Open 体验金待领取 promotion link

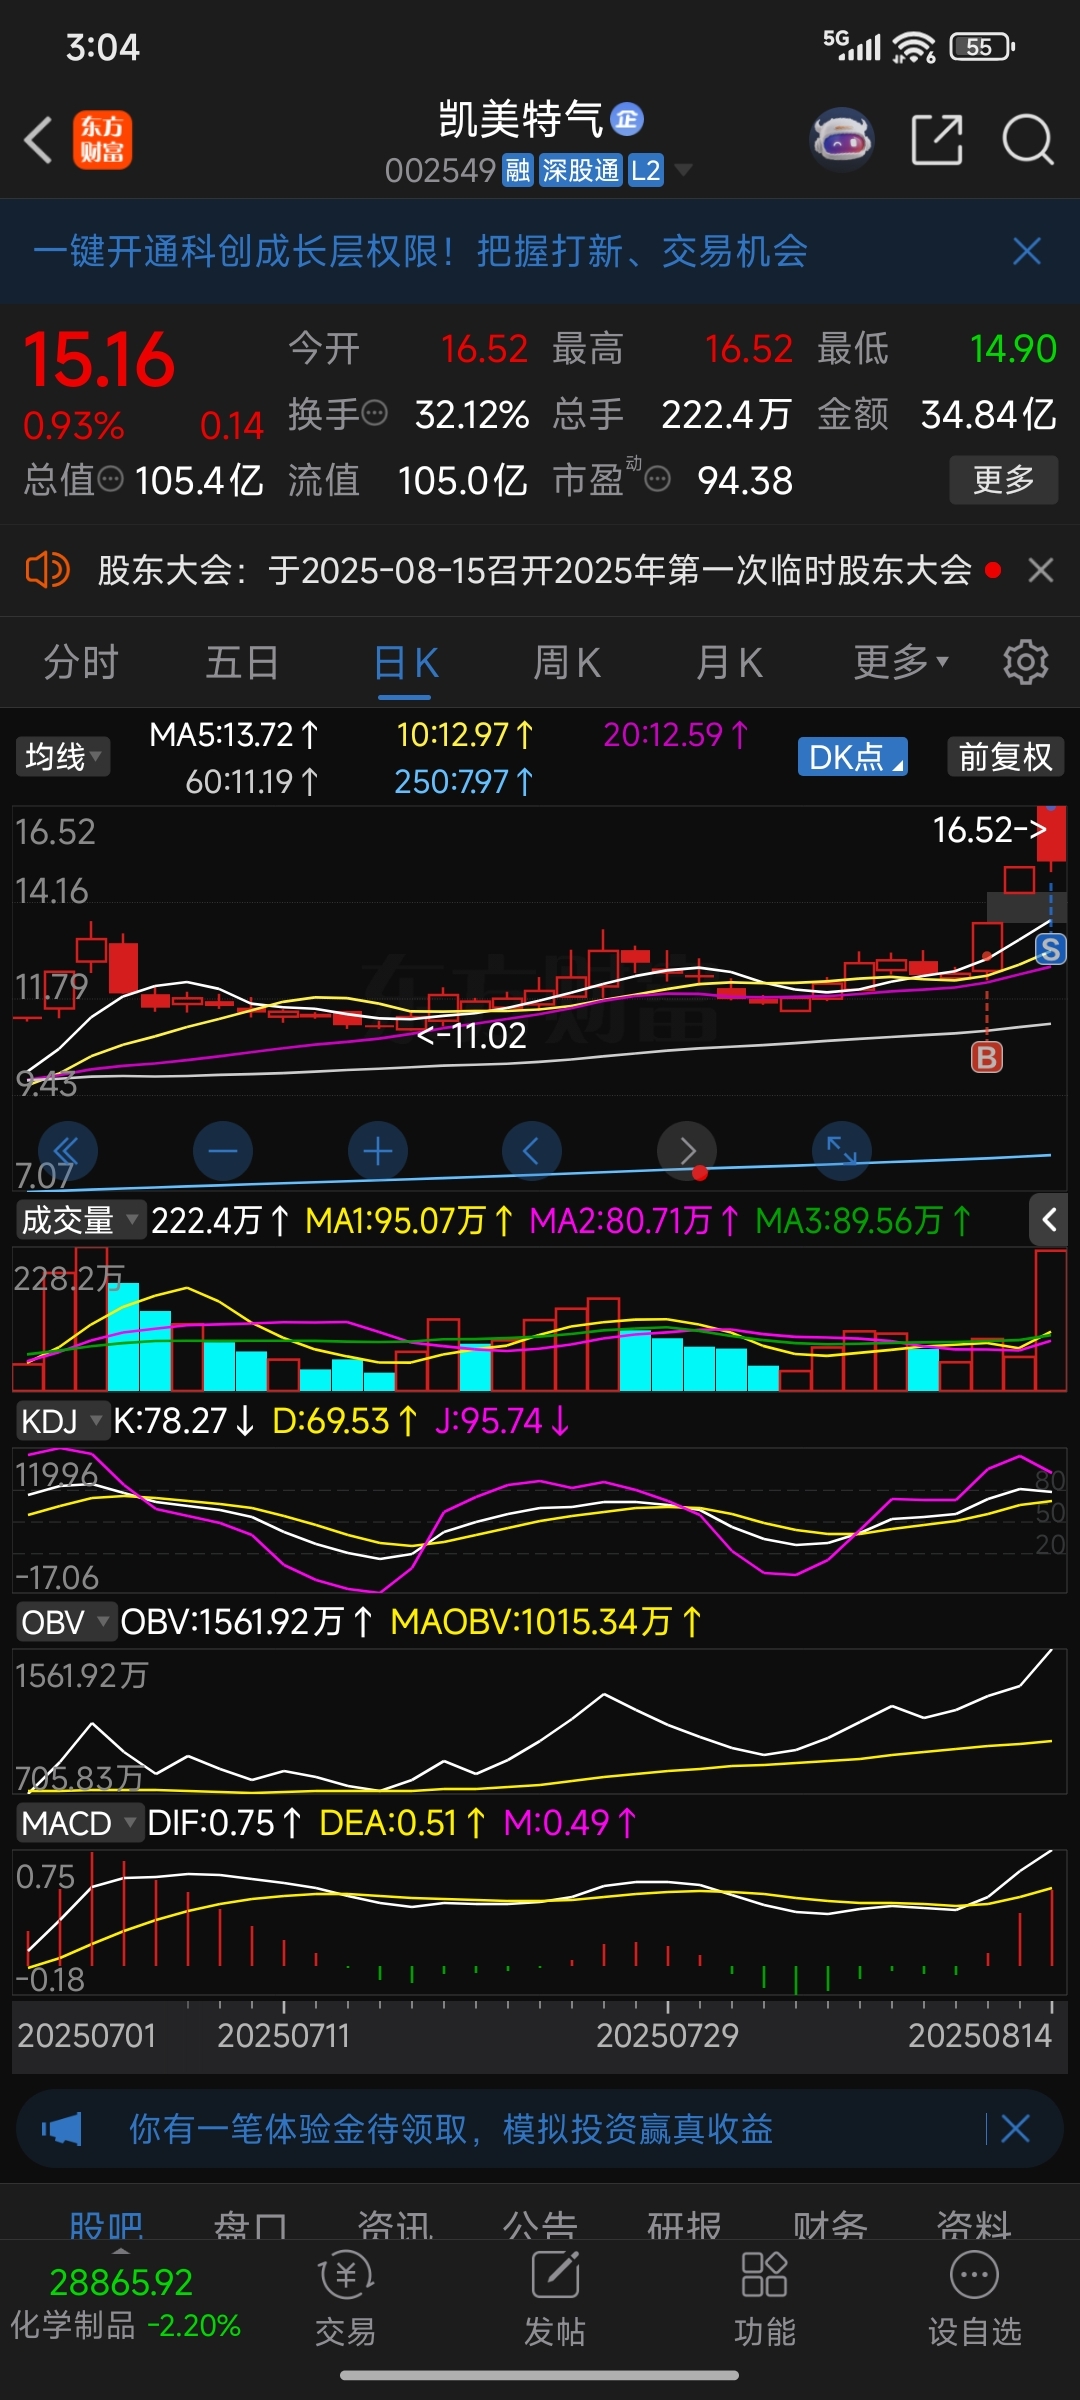(x=450, y=2129)
